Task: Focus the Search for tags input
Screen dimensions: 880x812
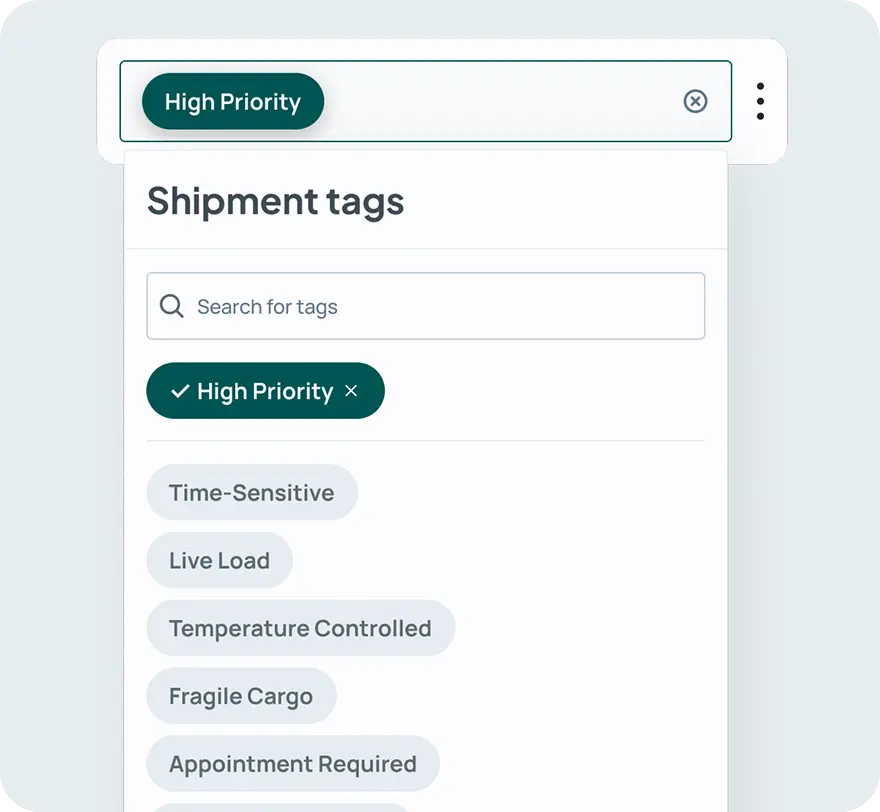Action: [x=440, y=306]
